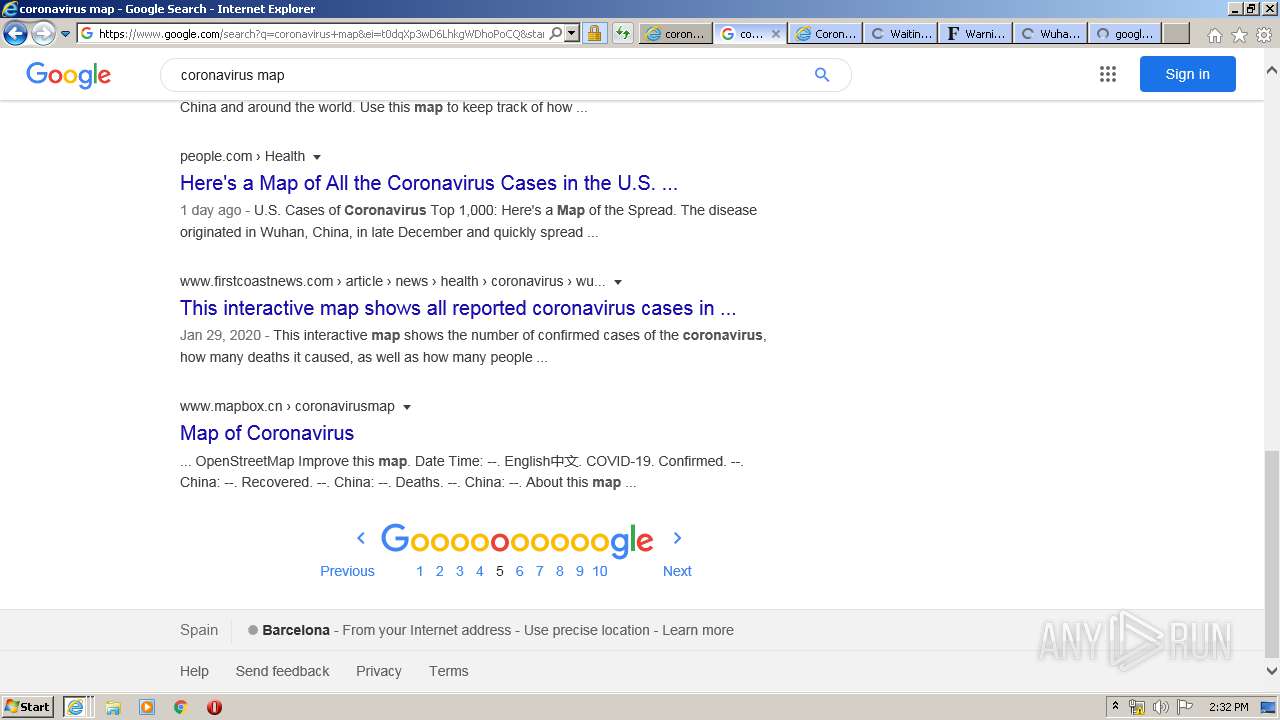Open 'This interactive map shows all reported' result

[x=458, y=308]
